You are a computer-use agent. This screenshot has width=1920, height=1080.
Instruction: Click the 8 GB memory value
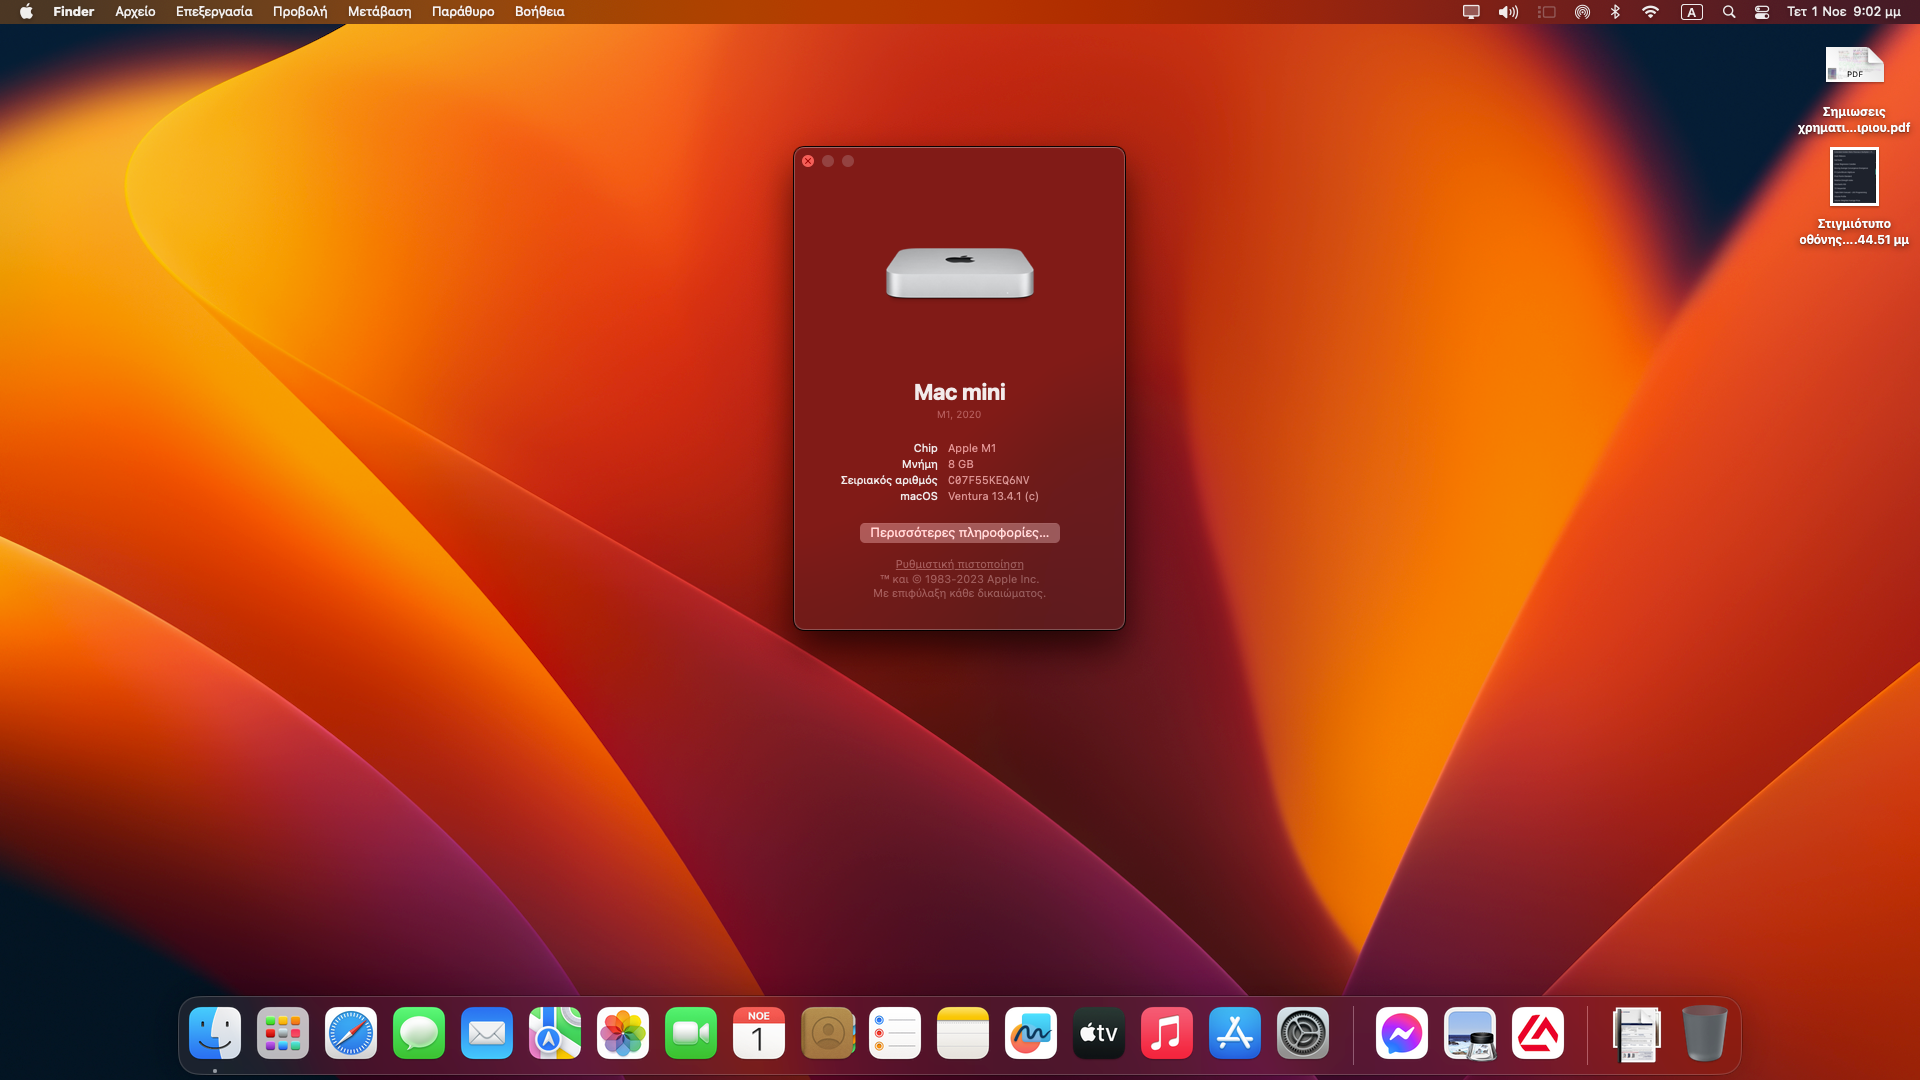point(960,465)
